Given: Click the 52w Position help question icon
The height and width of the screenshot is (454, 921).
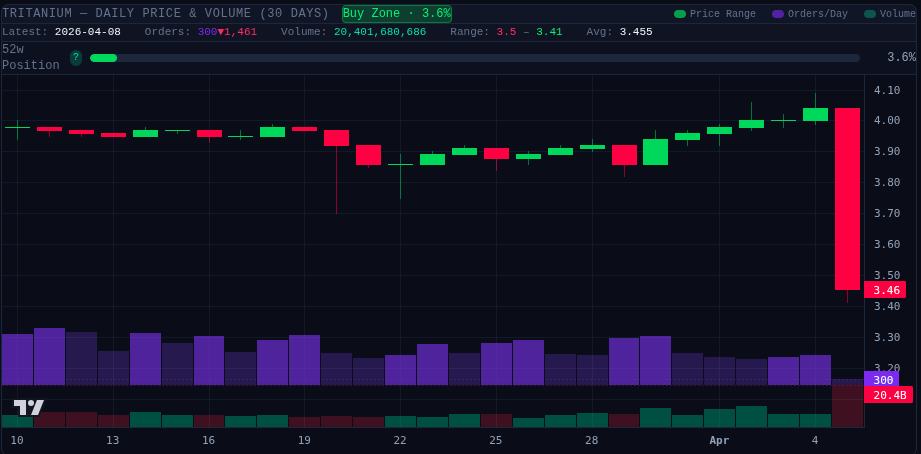Looking at the screenshot, I should 76,58.
